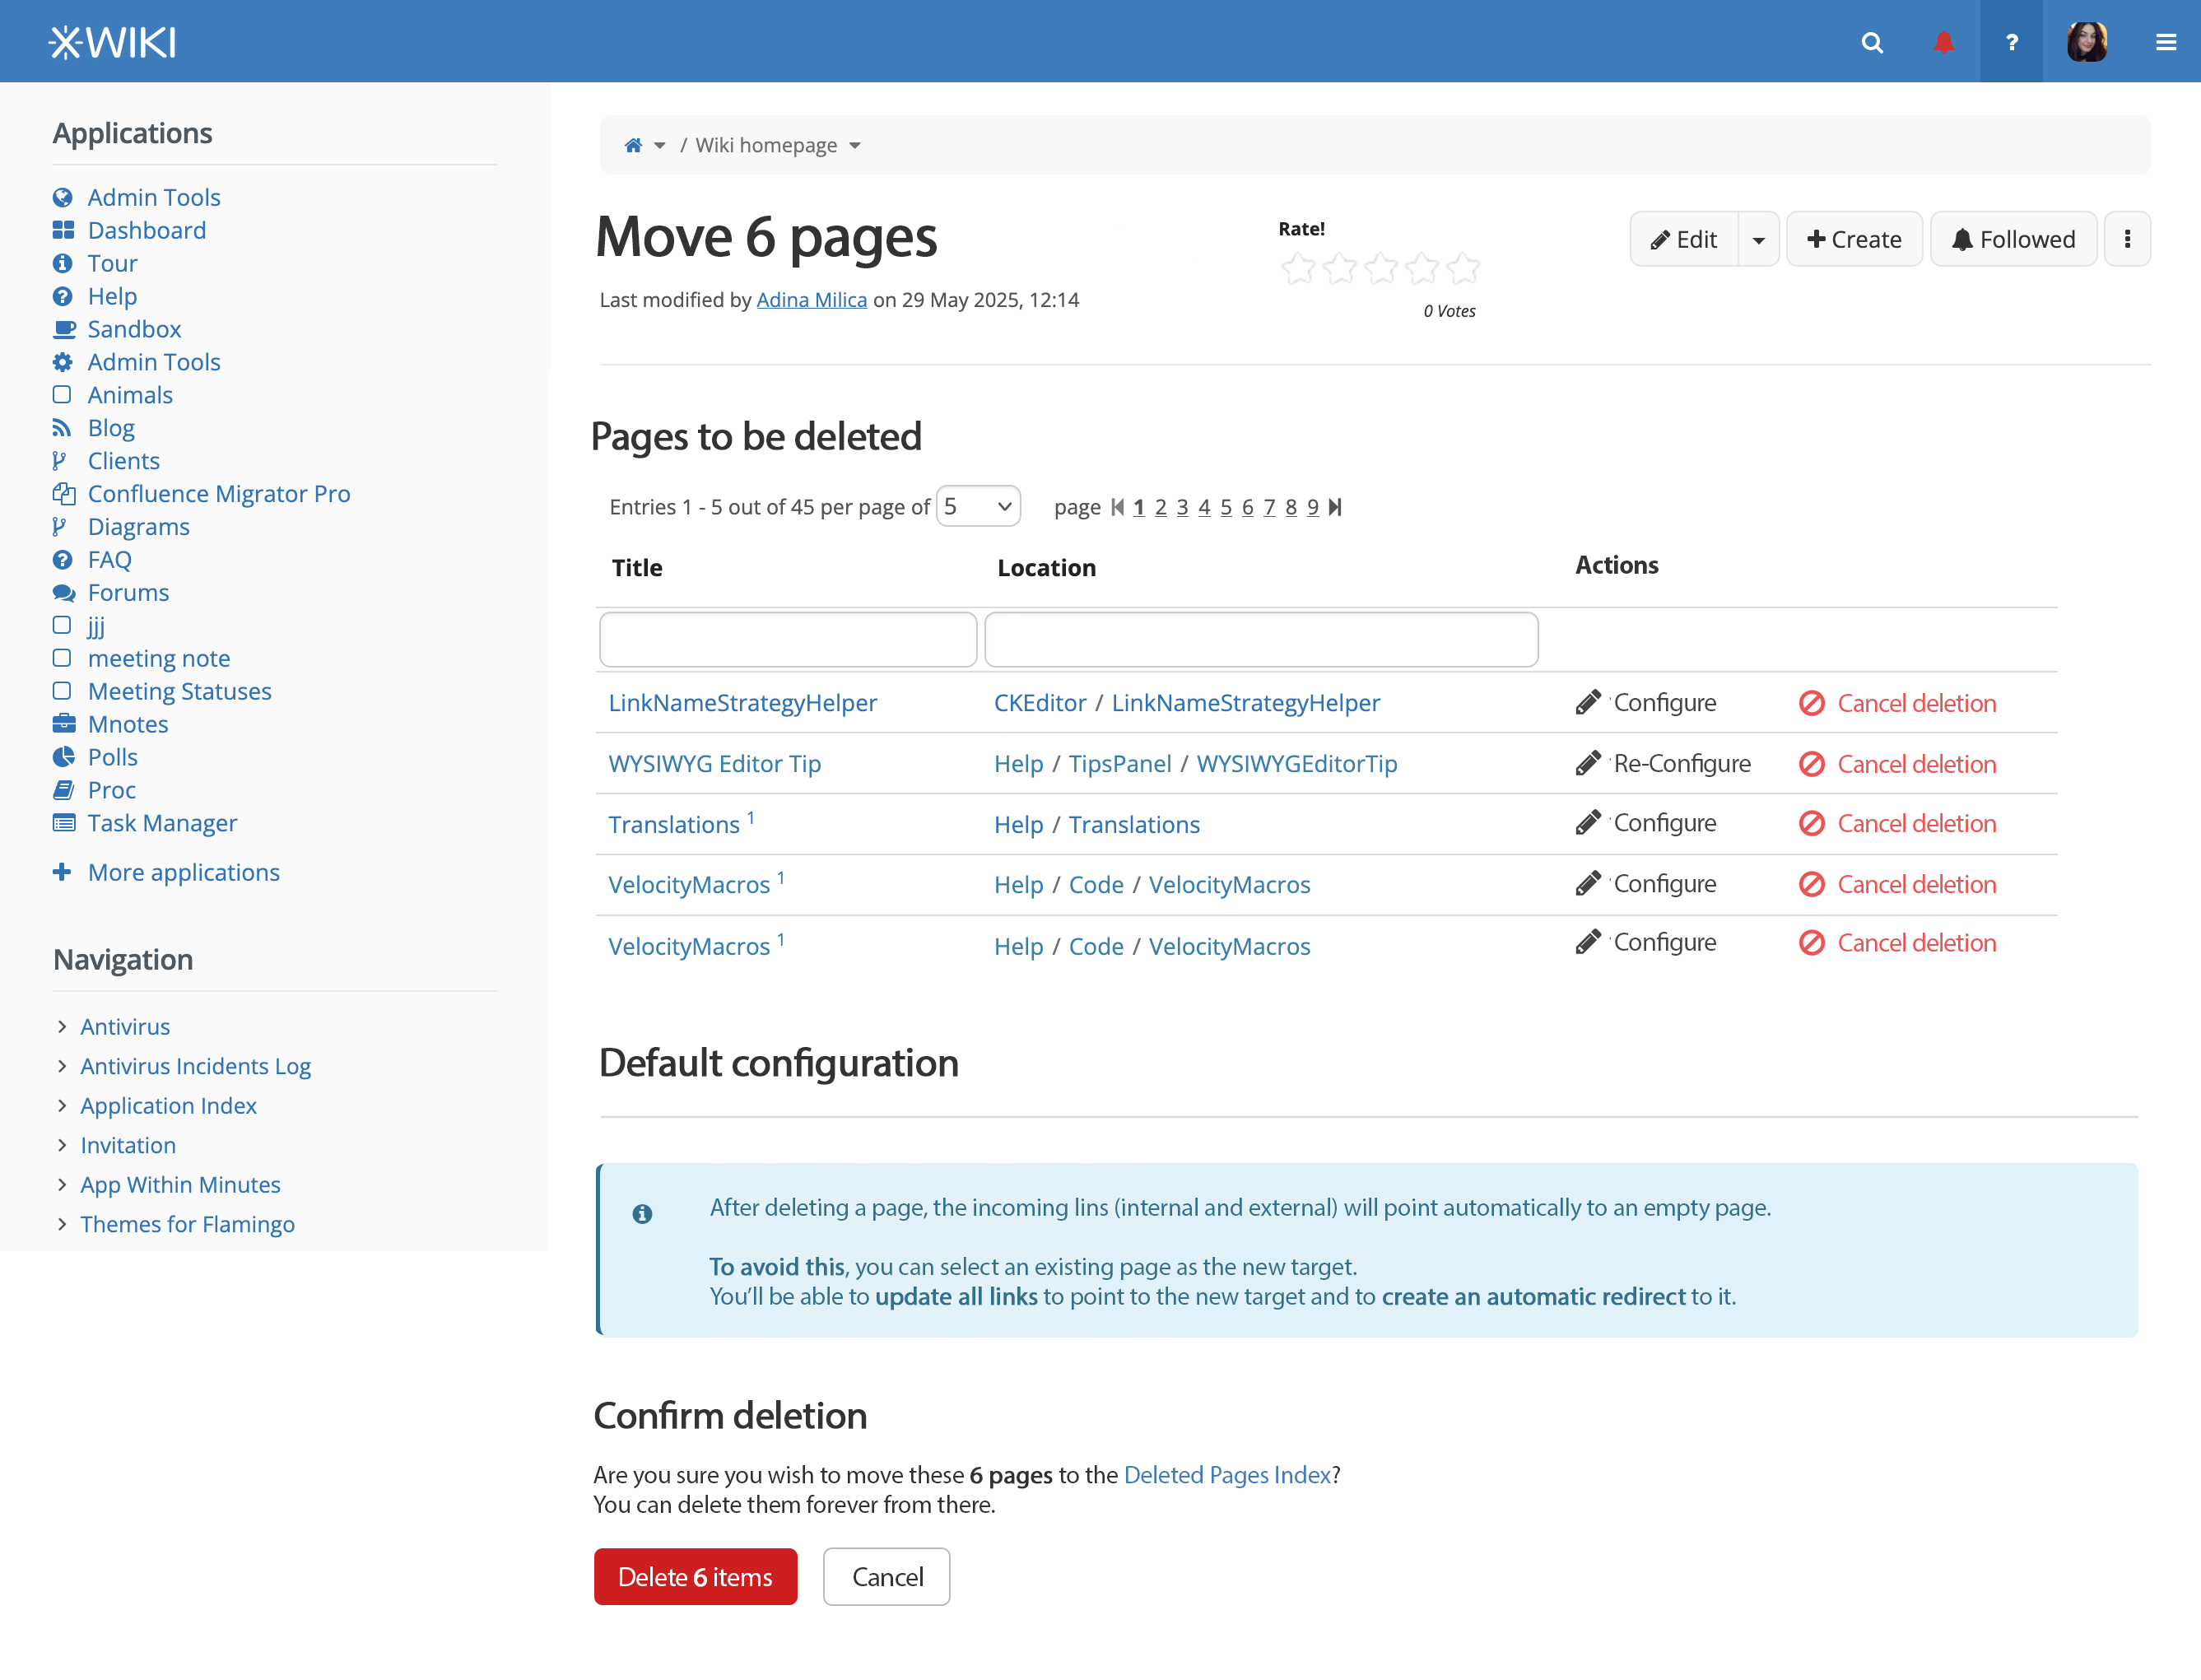
Task: Rate the page with the first star
Action: click(x=1298, y=268)
